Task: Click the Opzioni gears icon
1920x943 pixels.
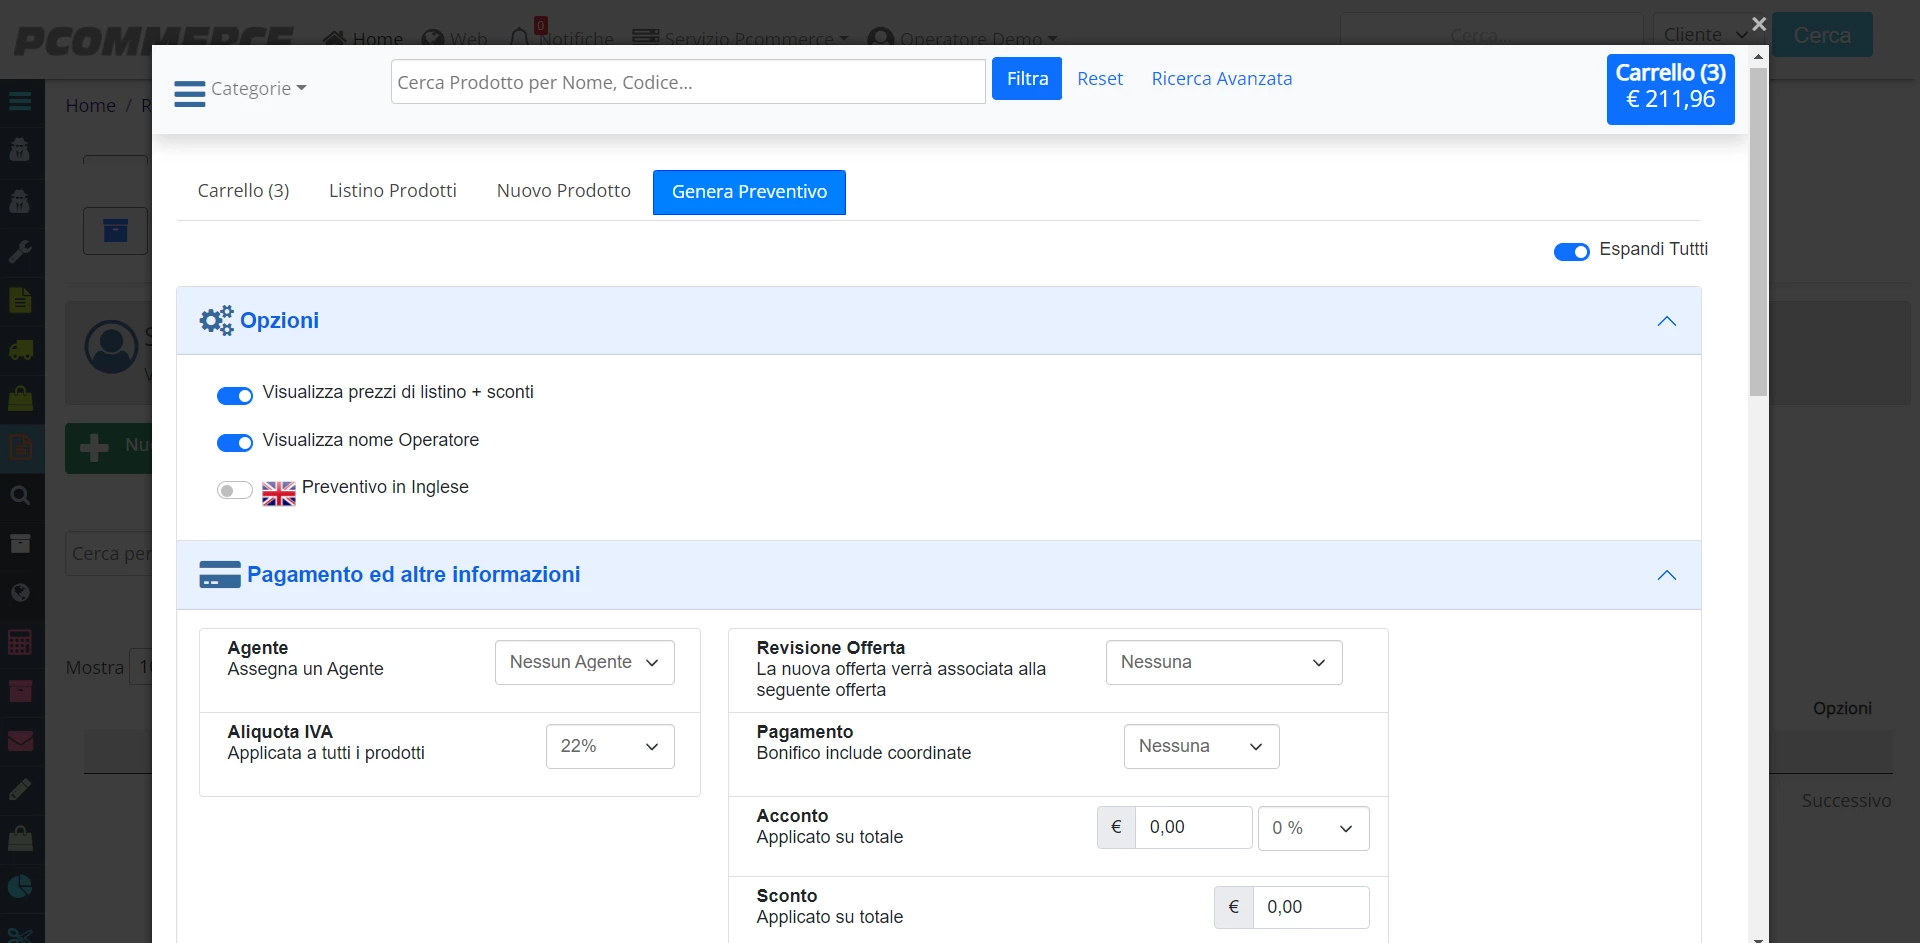Action: click(216, 321)
